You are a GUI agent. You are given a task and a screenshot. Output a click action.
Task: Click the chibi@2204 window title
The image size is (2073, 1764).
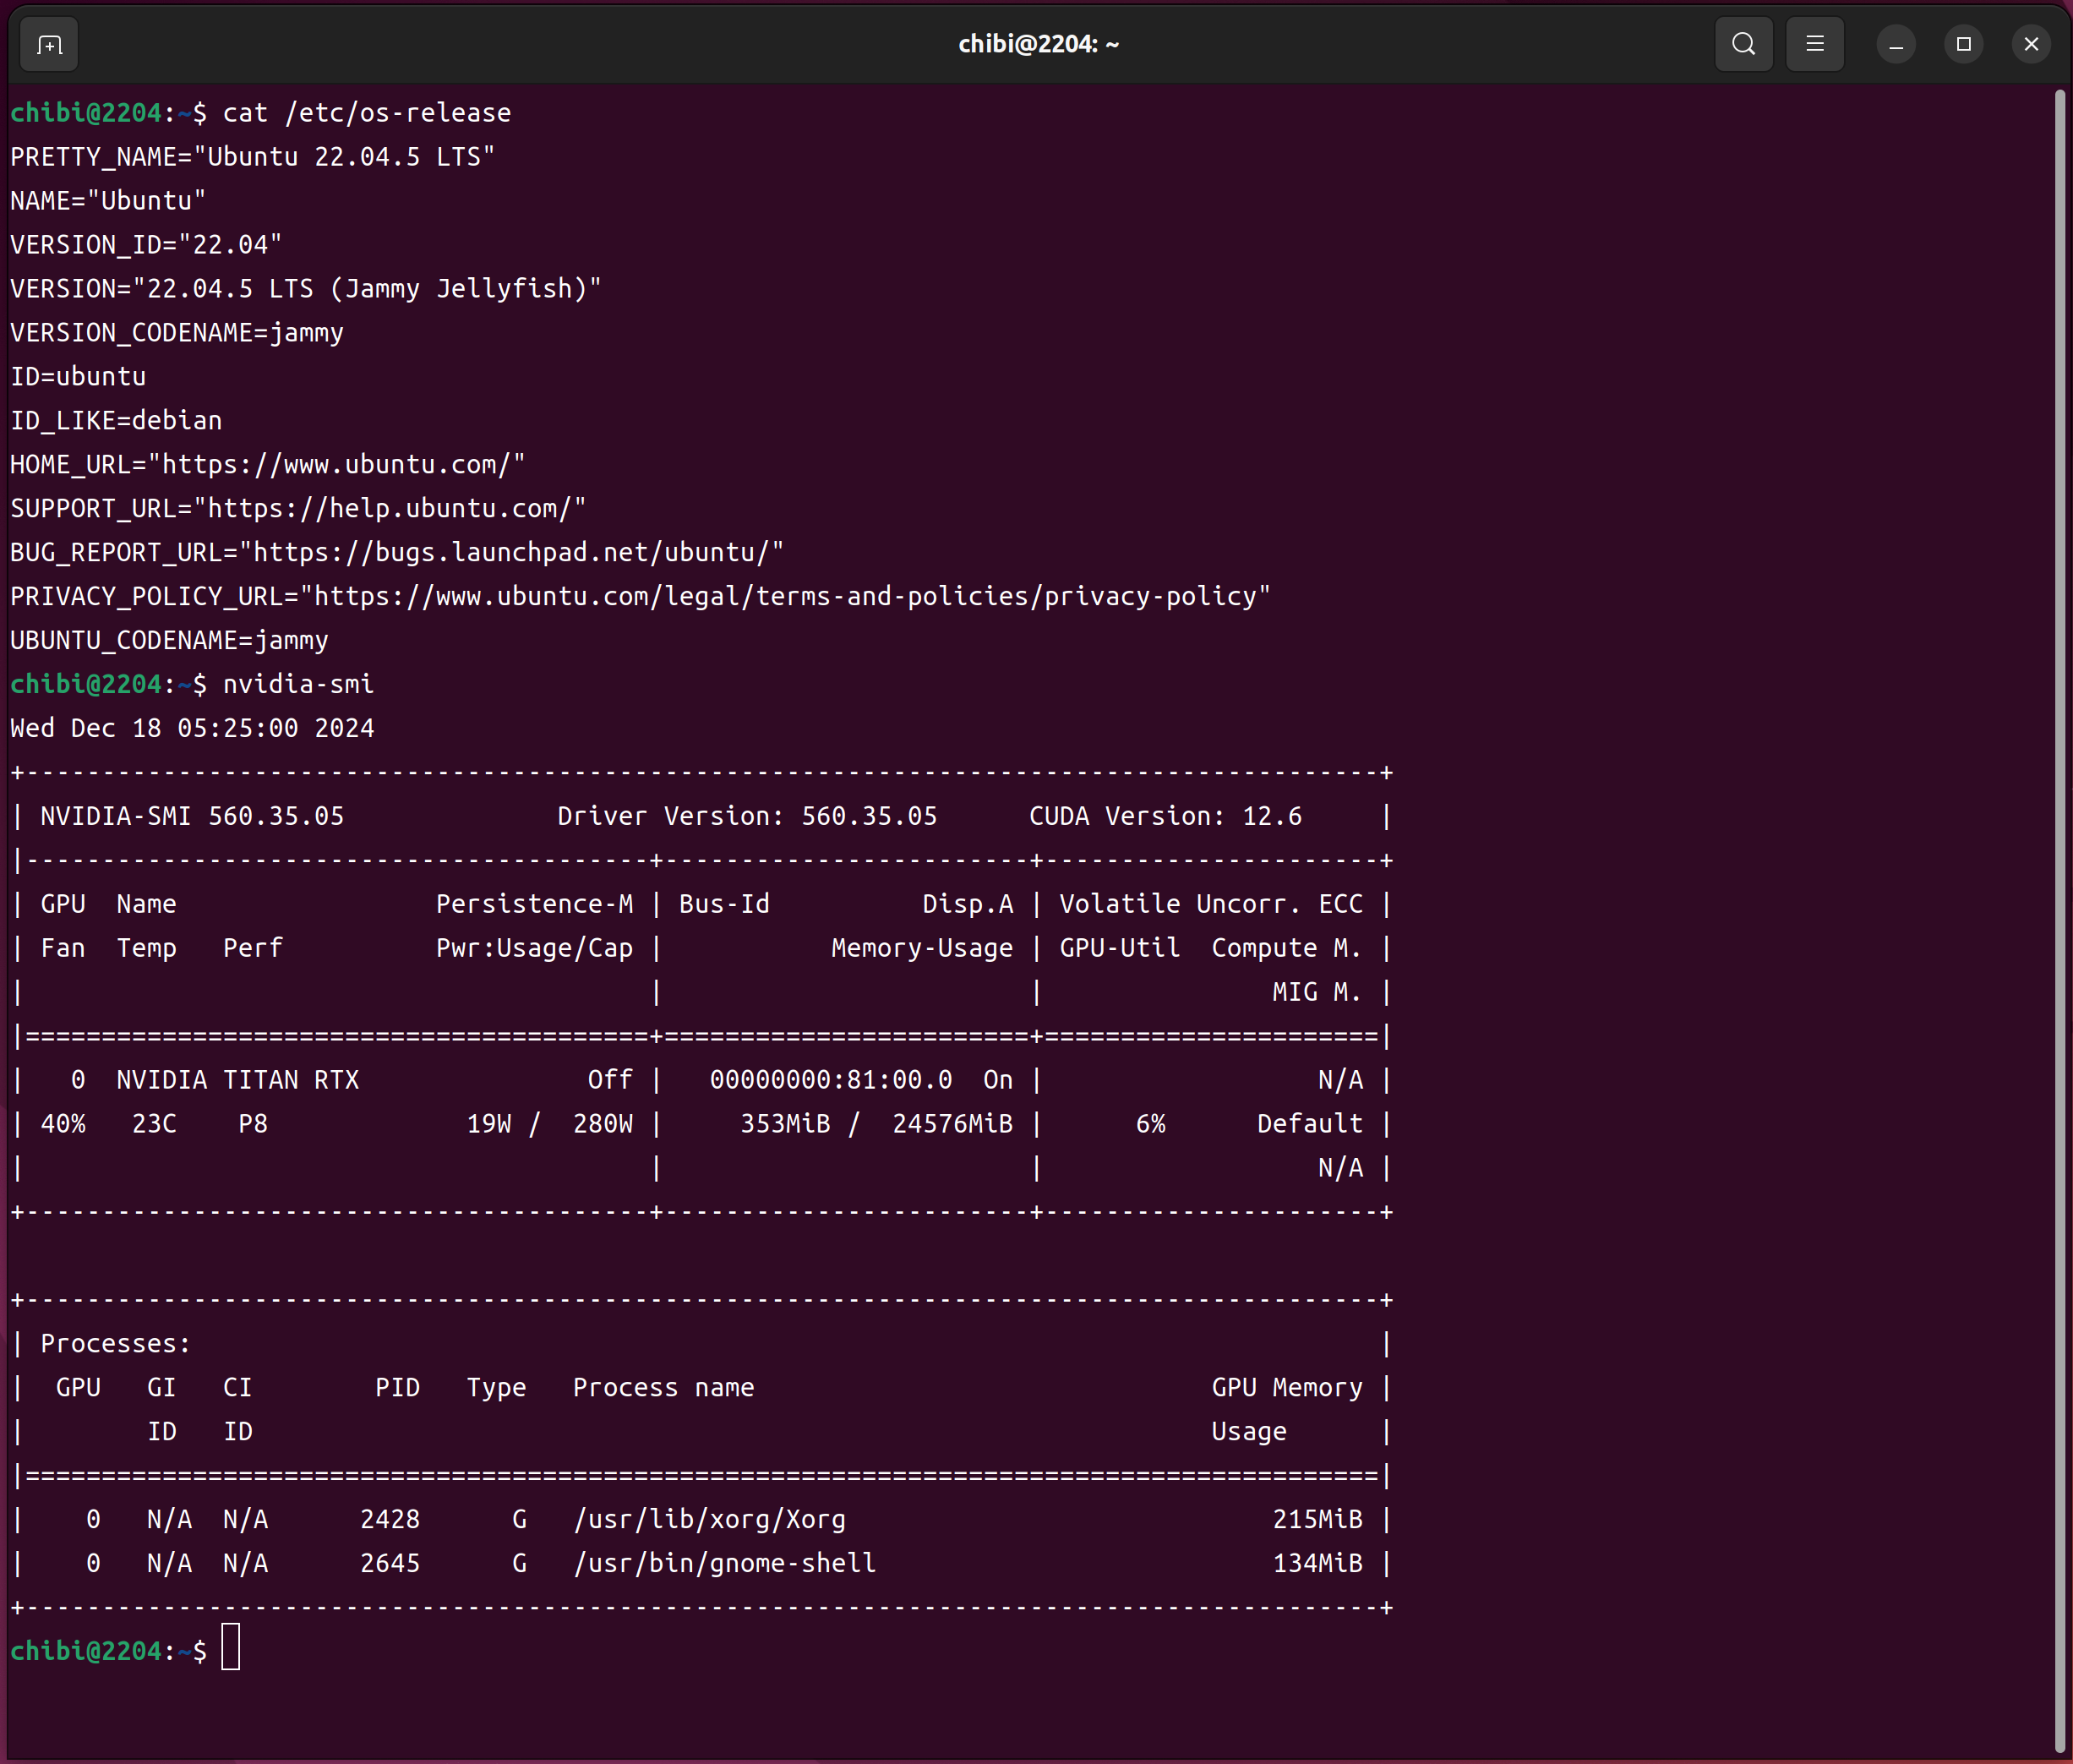pyautogui.click(x=1038, y=44)
